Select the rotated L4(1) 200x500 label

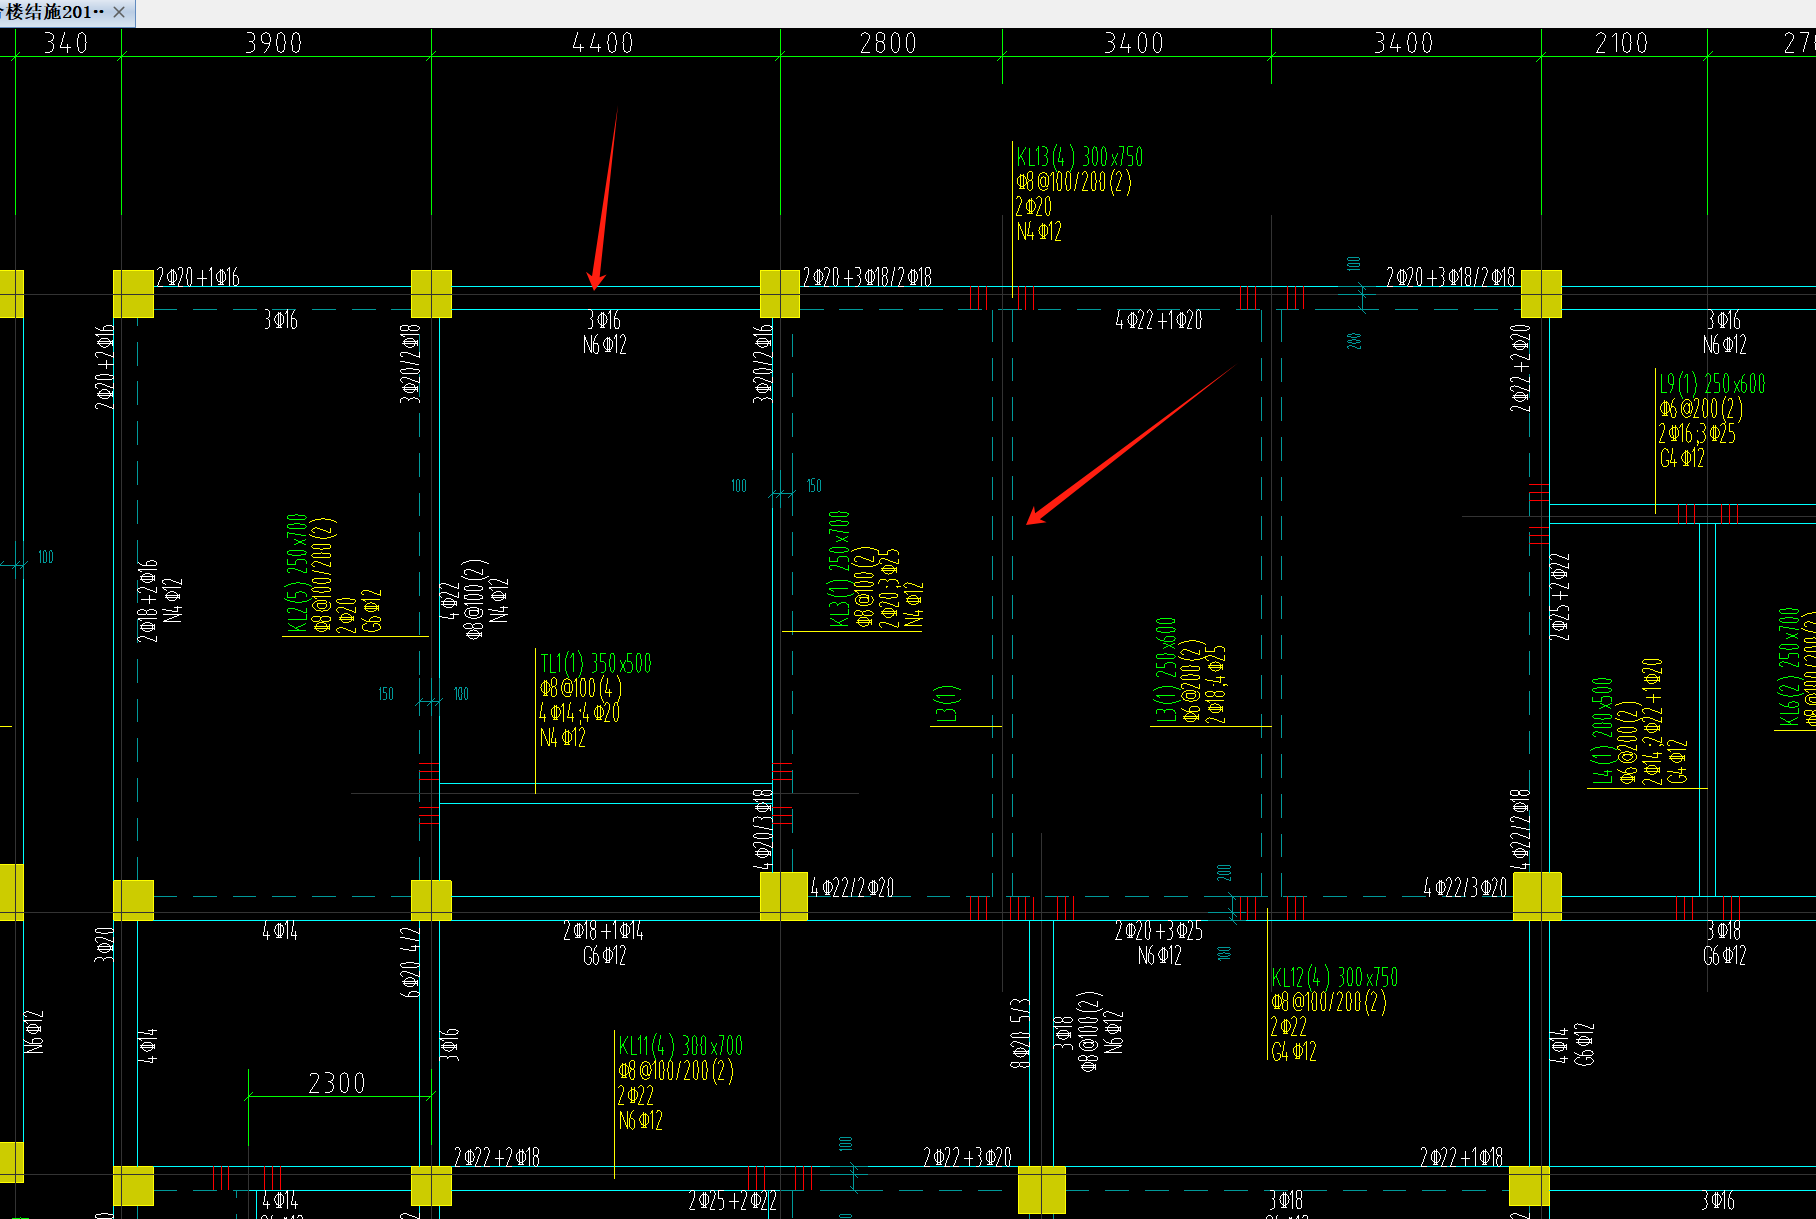1601,731
